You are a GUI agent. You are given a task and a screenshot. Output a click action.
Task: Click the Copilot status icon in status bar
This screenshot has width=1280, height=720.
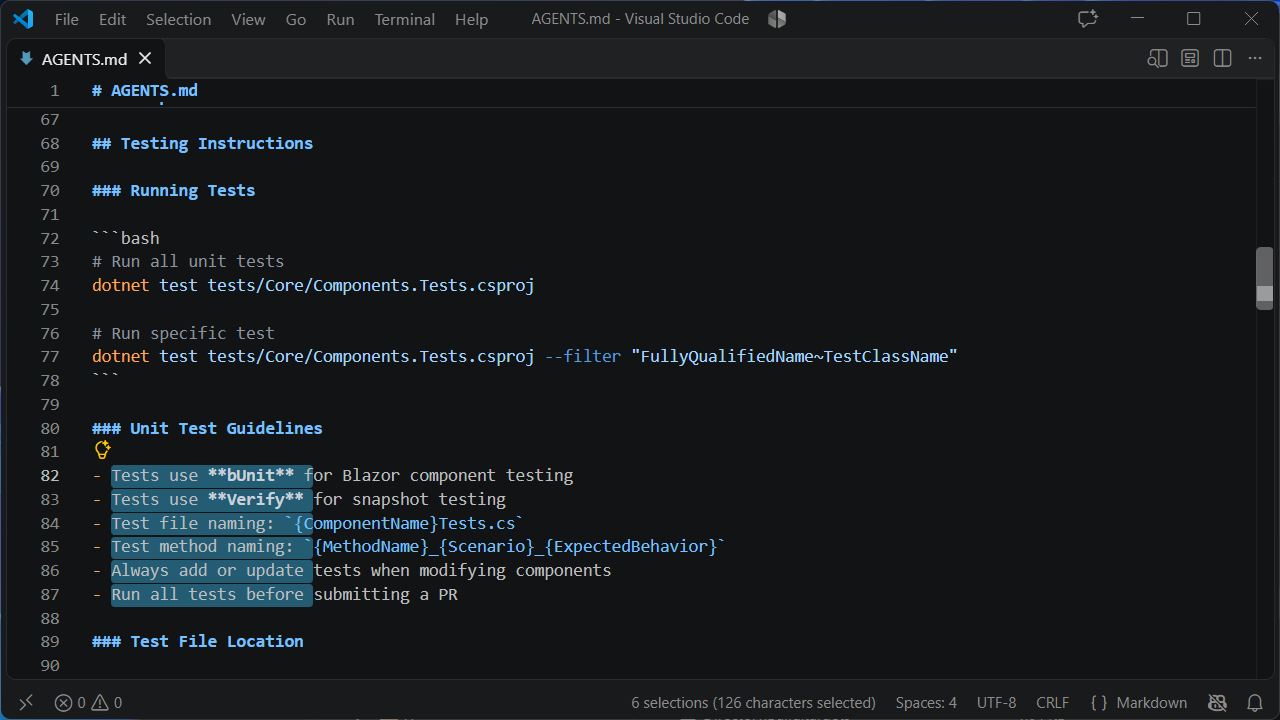[x=1217, y=703]
